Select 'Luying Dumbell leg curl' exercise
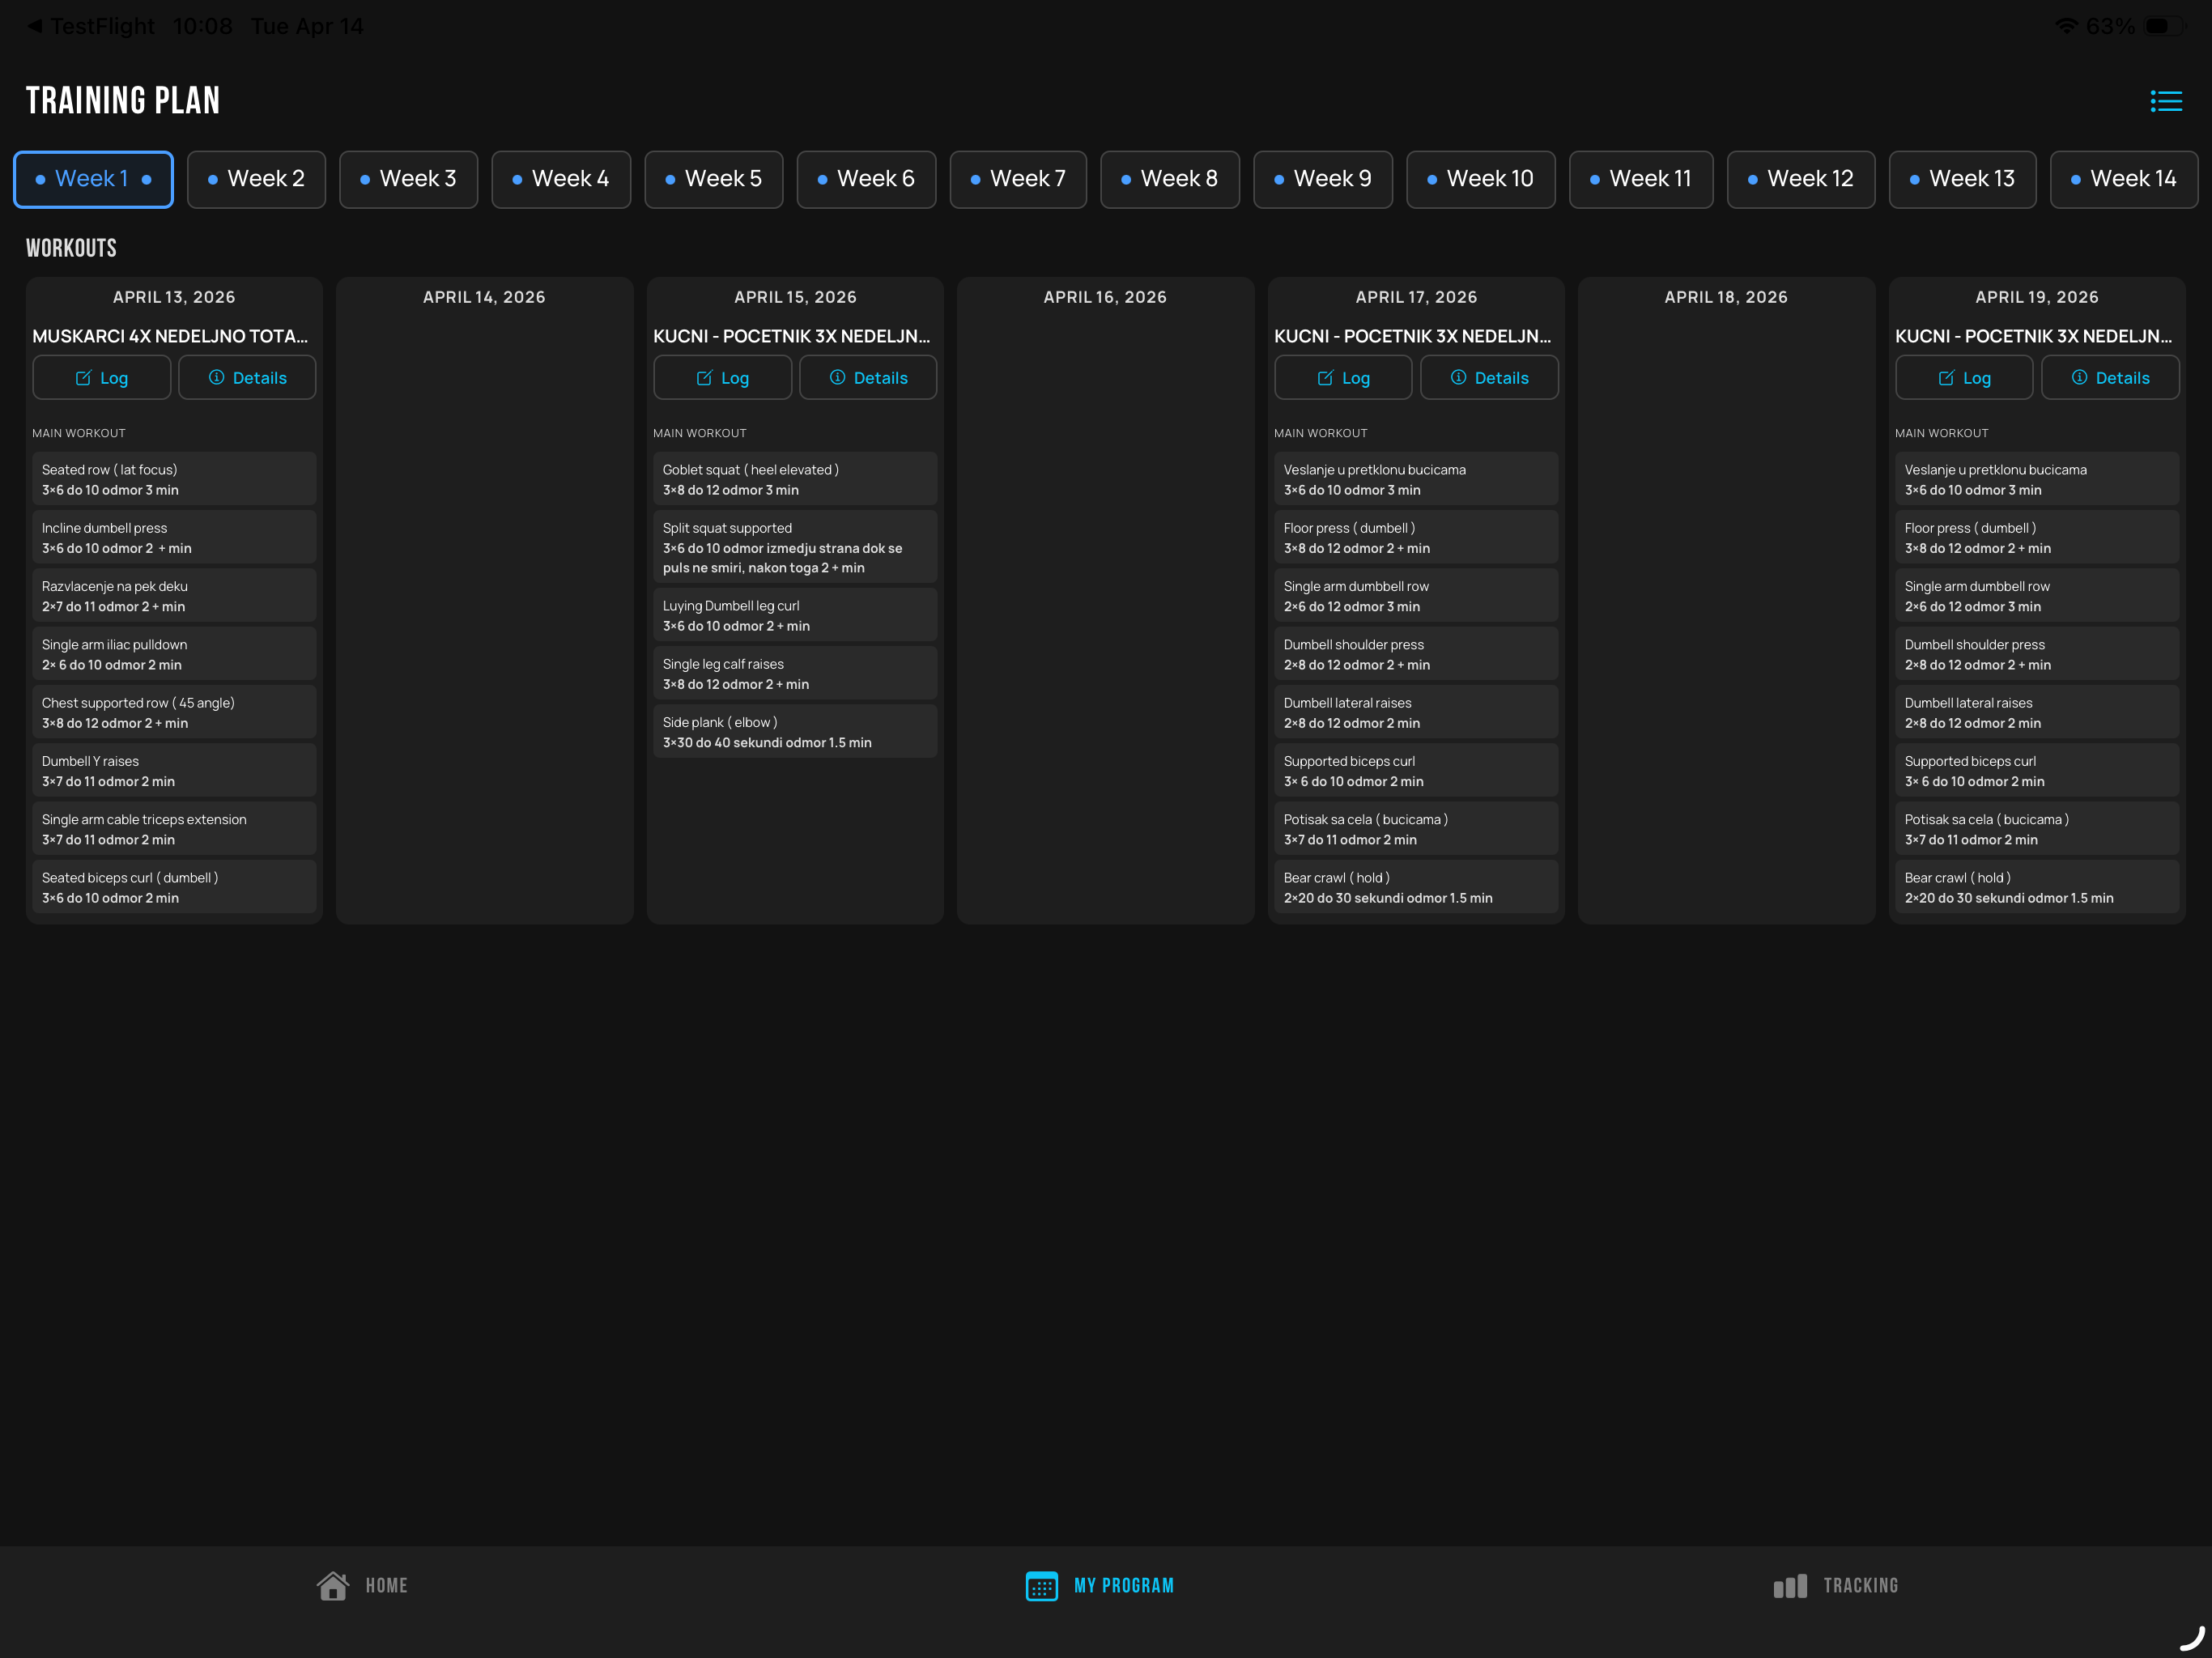This screenshot has height=1658, width=2212. coord(795,615)
